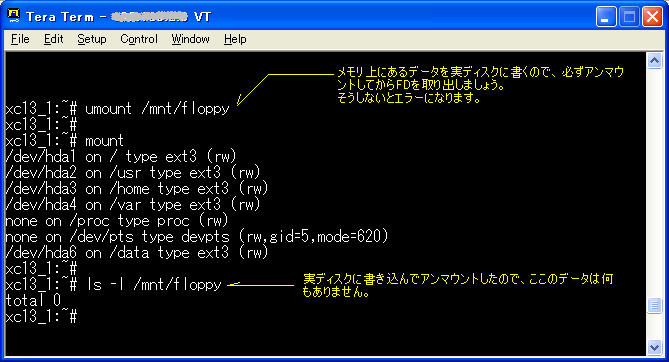Image resolution: width=669 pixels, height=362 pixels.
Task: Click the '/dev/hda1 on / type ext3' line
Action: (x=121, y=157)
